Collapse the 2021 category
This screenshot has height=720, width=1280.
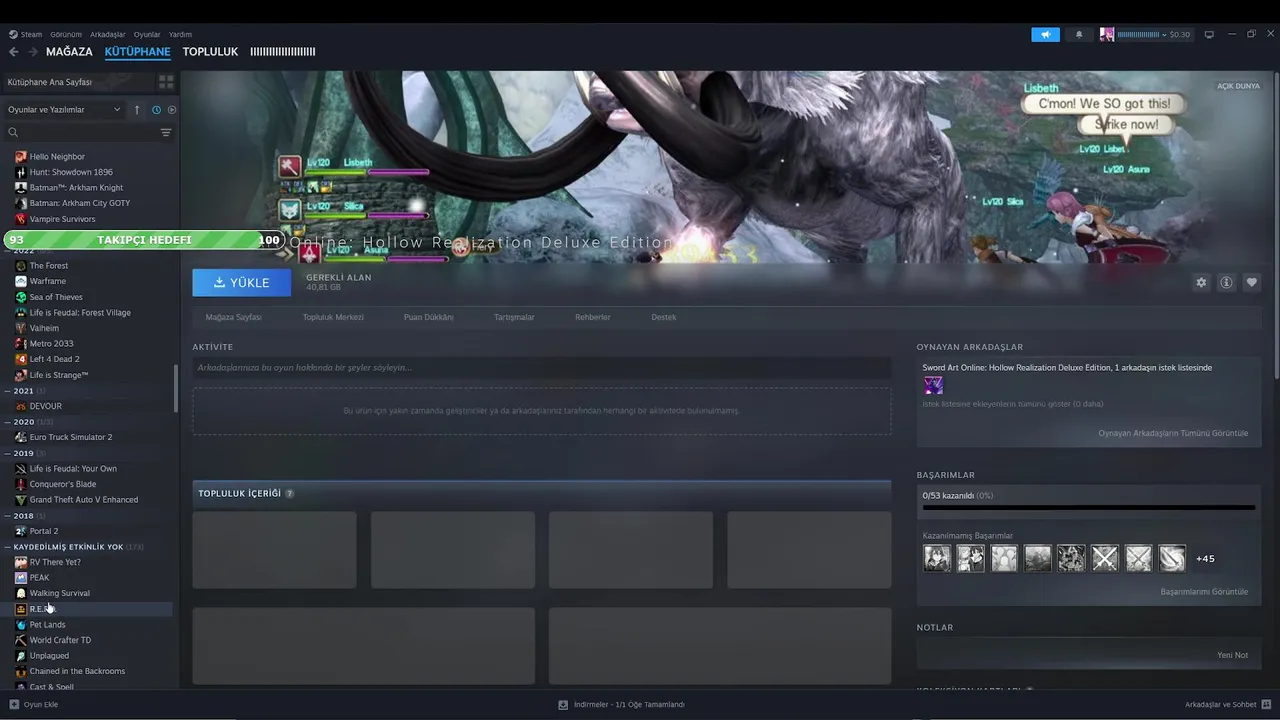coord(7,391)
